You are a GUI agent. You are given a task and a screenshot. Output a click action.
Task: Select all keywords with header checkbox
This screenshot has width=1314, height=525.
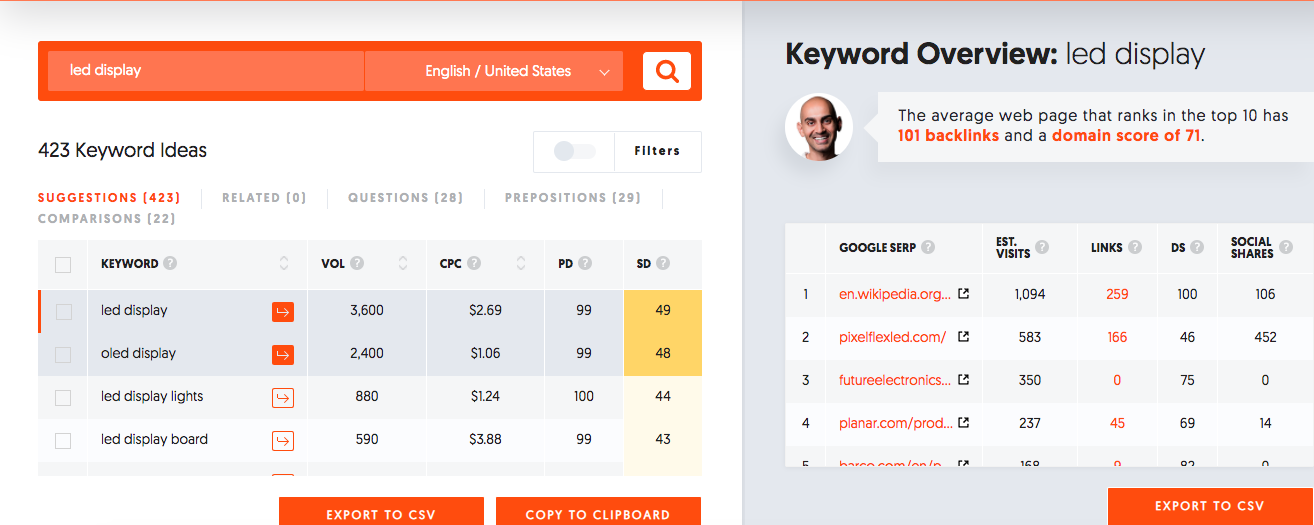pos(63,265)
